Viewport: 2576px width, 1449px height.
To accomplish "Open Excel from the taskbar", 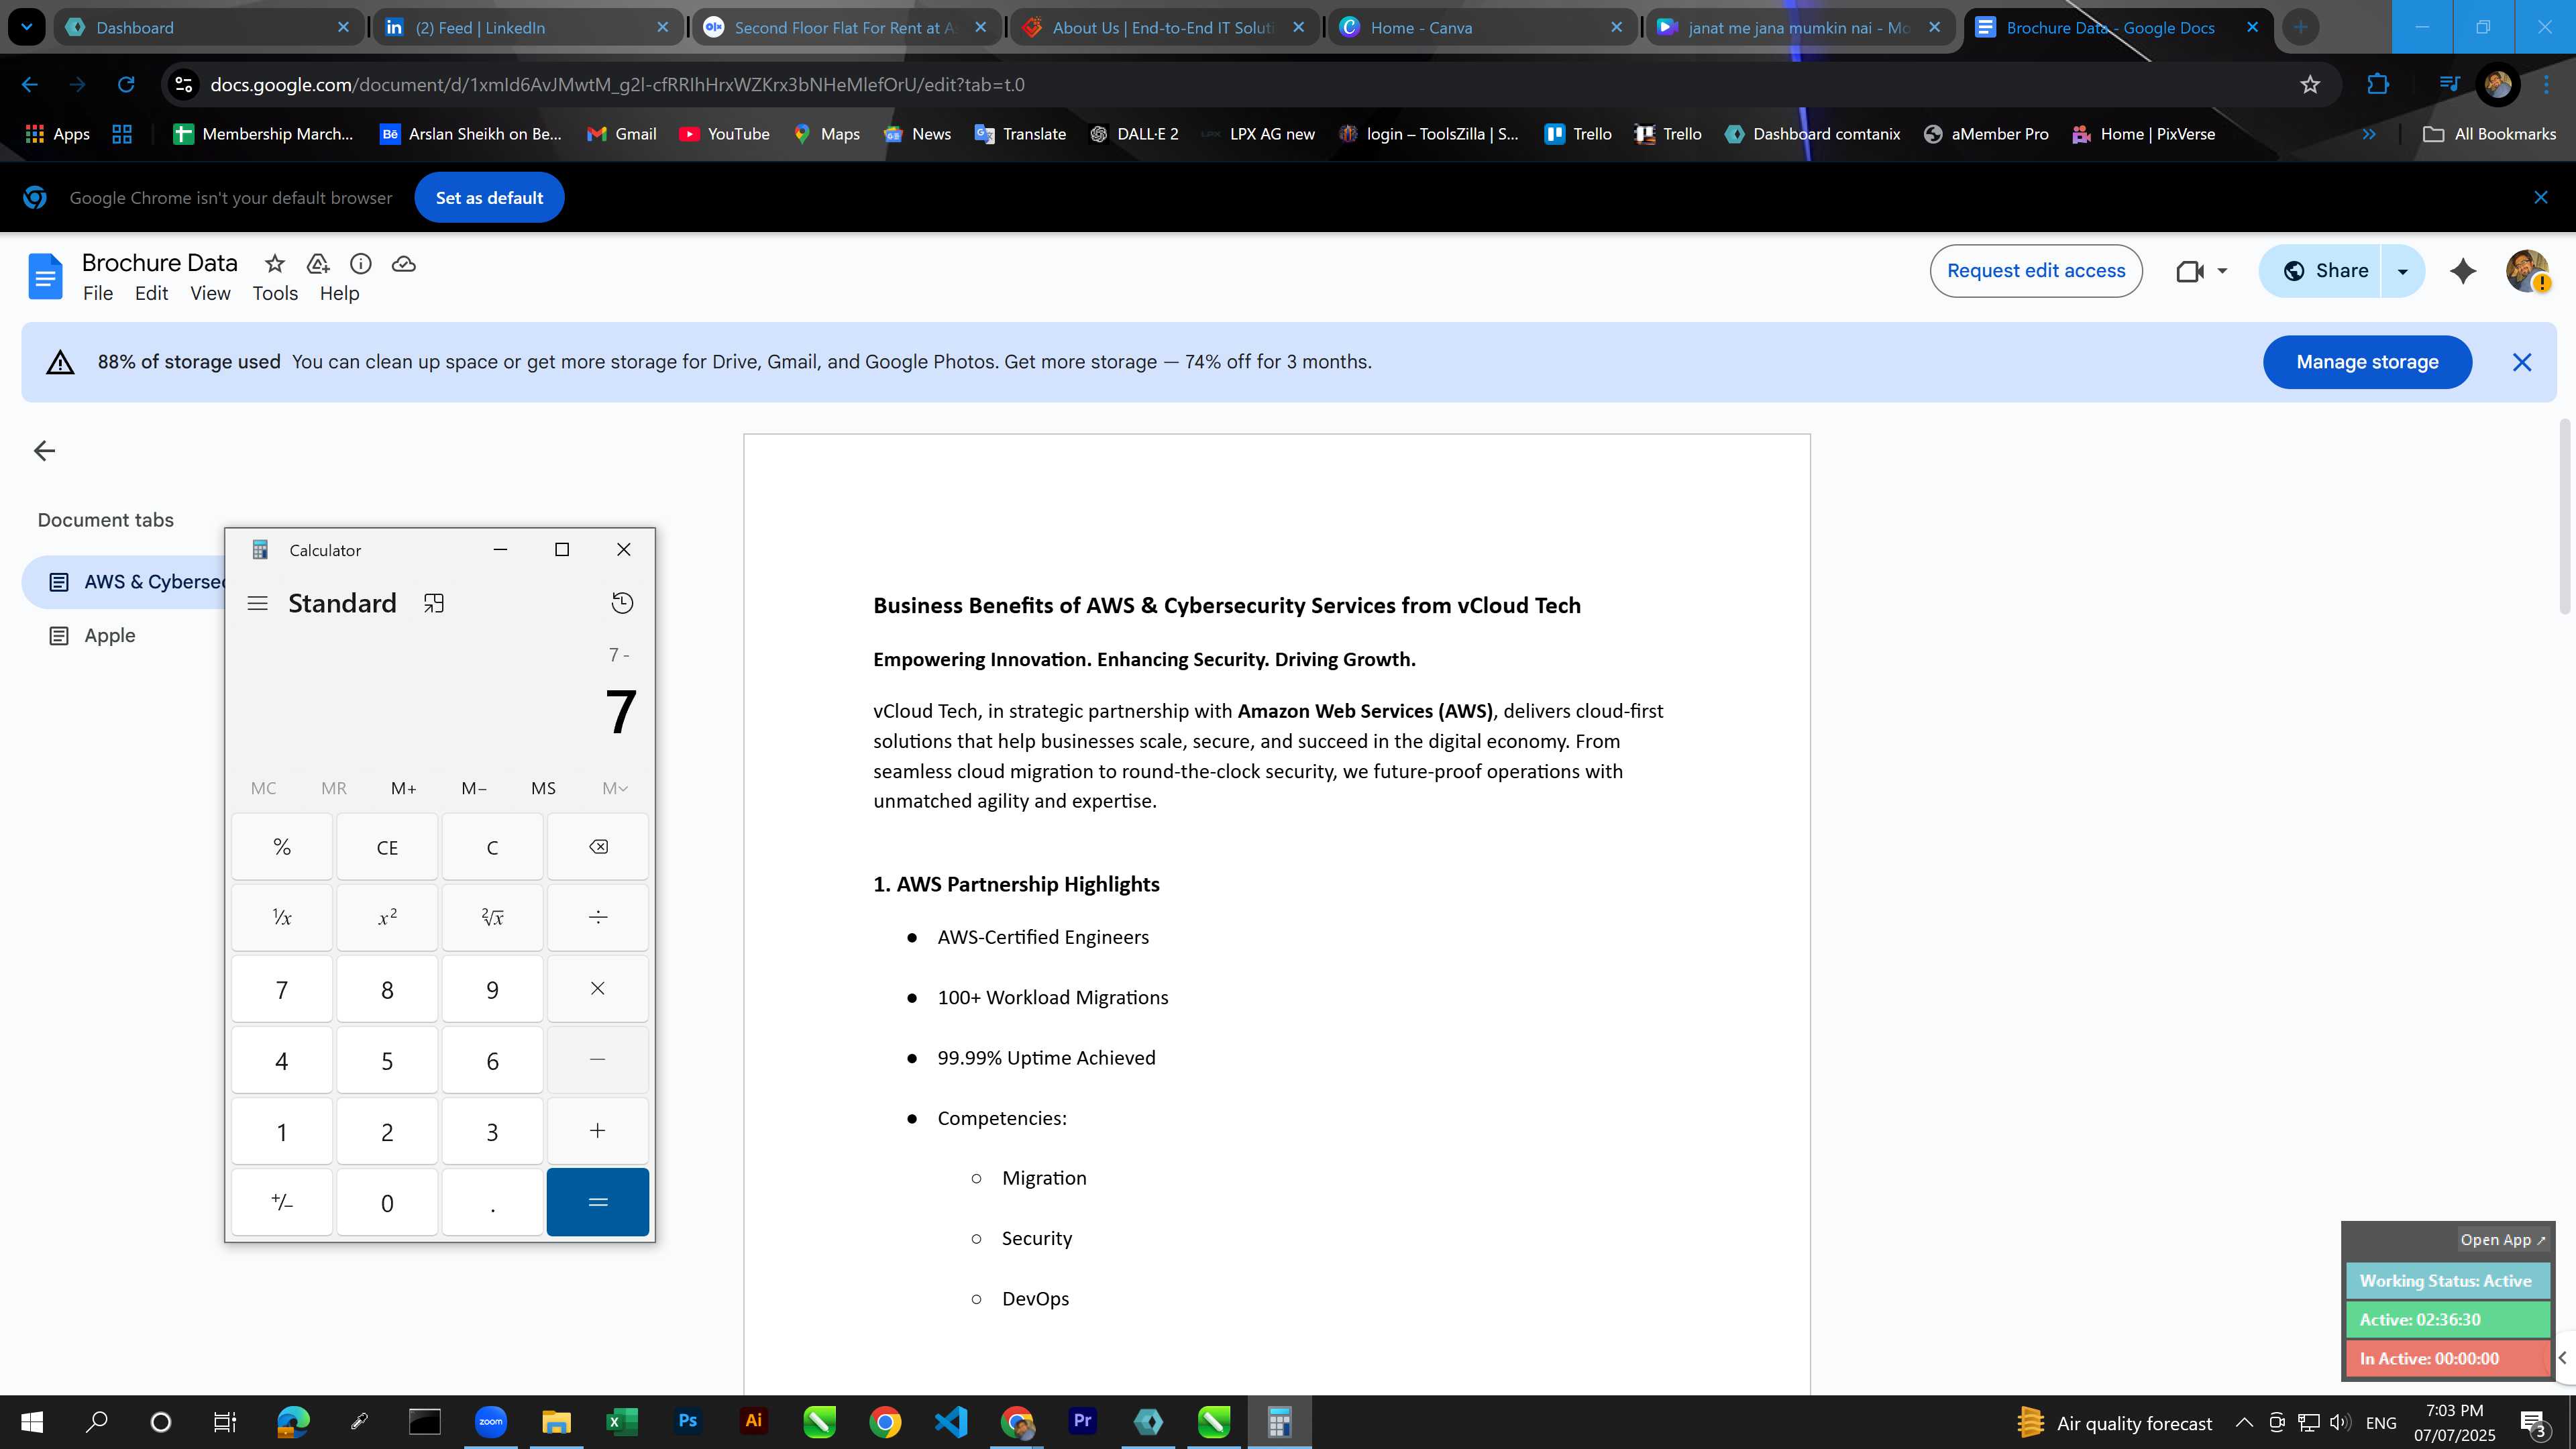I will (x=622, y=1421).
